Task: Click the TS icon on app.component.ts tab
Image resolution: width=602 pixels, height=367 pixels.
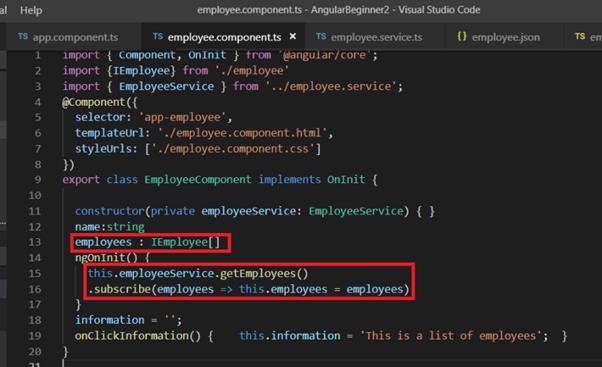Action: (23, 36)
